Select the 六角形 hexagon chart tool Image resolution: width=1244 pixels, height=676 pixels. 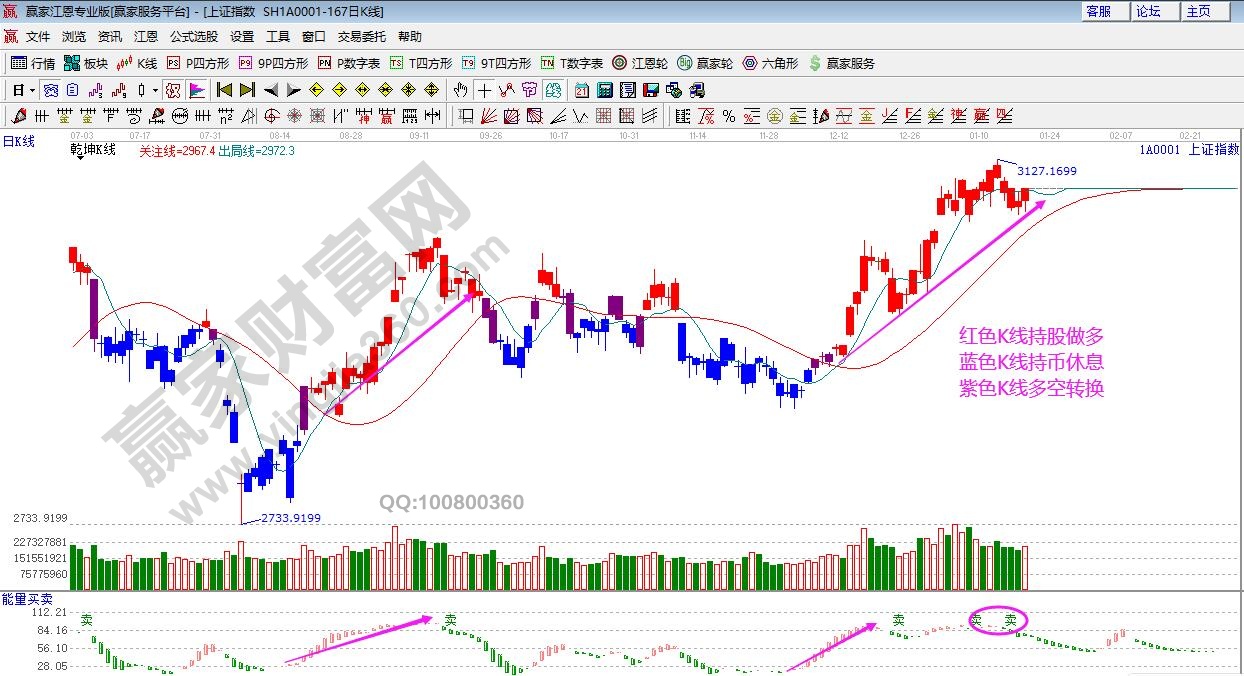[x=770, y=63]
